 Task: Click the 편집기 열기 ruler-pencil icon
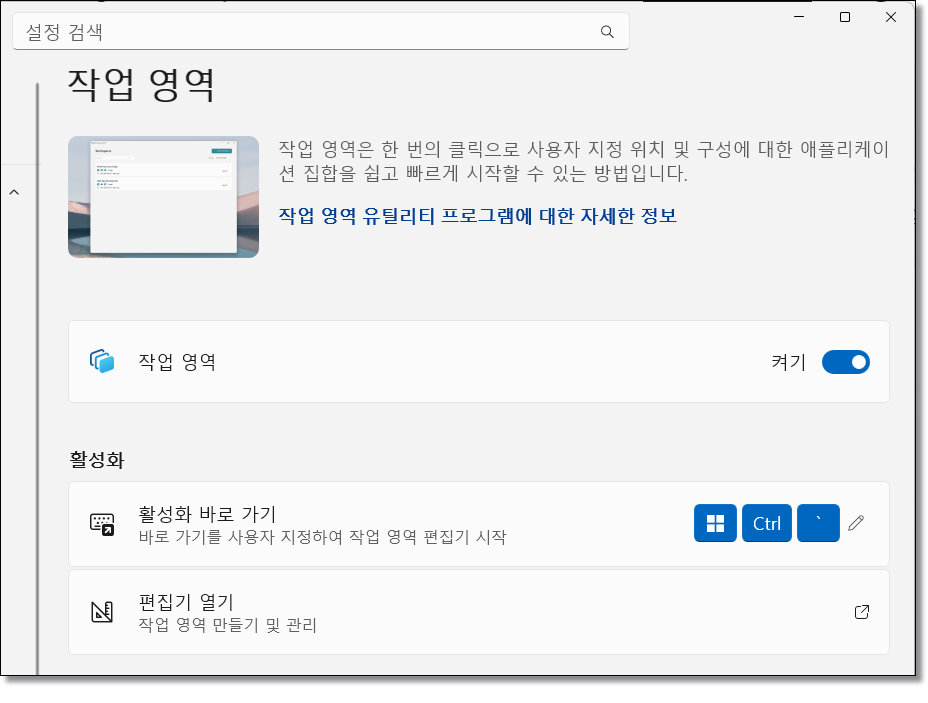point(102,612)
